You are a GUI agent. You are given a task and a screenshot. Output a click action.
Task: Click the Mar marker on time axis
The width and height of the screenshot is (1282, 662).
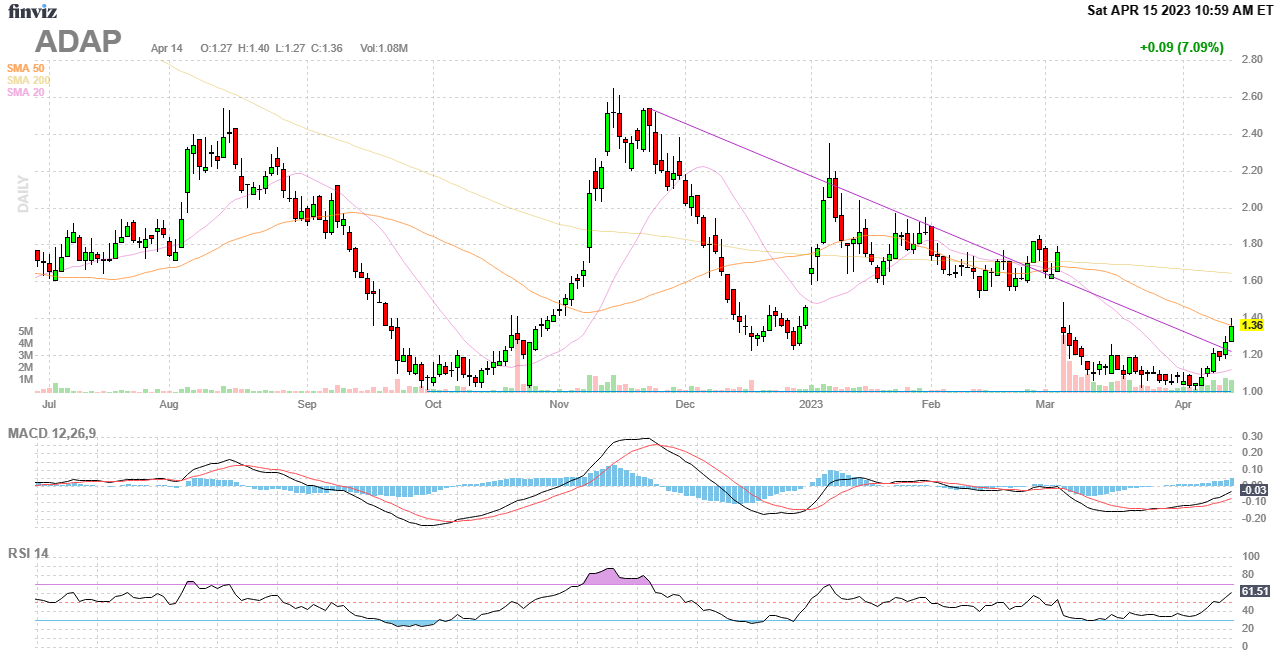[1046, 405]
